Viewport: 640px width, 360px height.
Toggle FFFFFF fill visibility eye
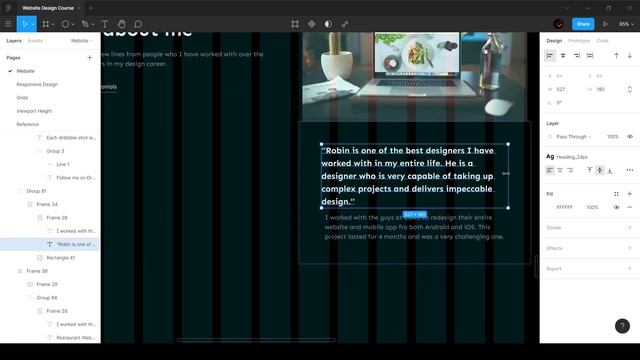pyautogui.click(x=616, y=207)
